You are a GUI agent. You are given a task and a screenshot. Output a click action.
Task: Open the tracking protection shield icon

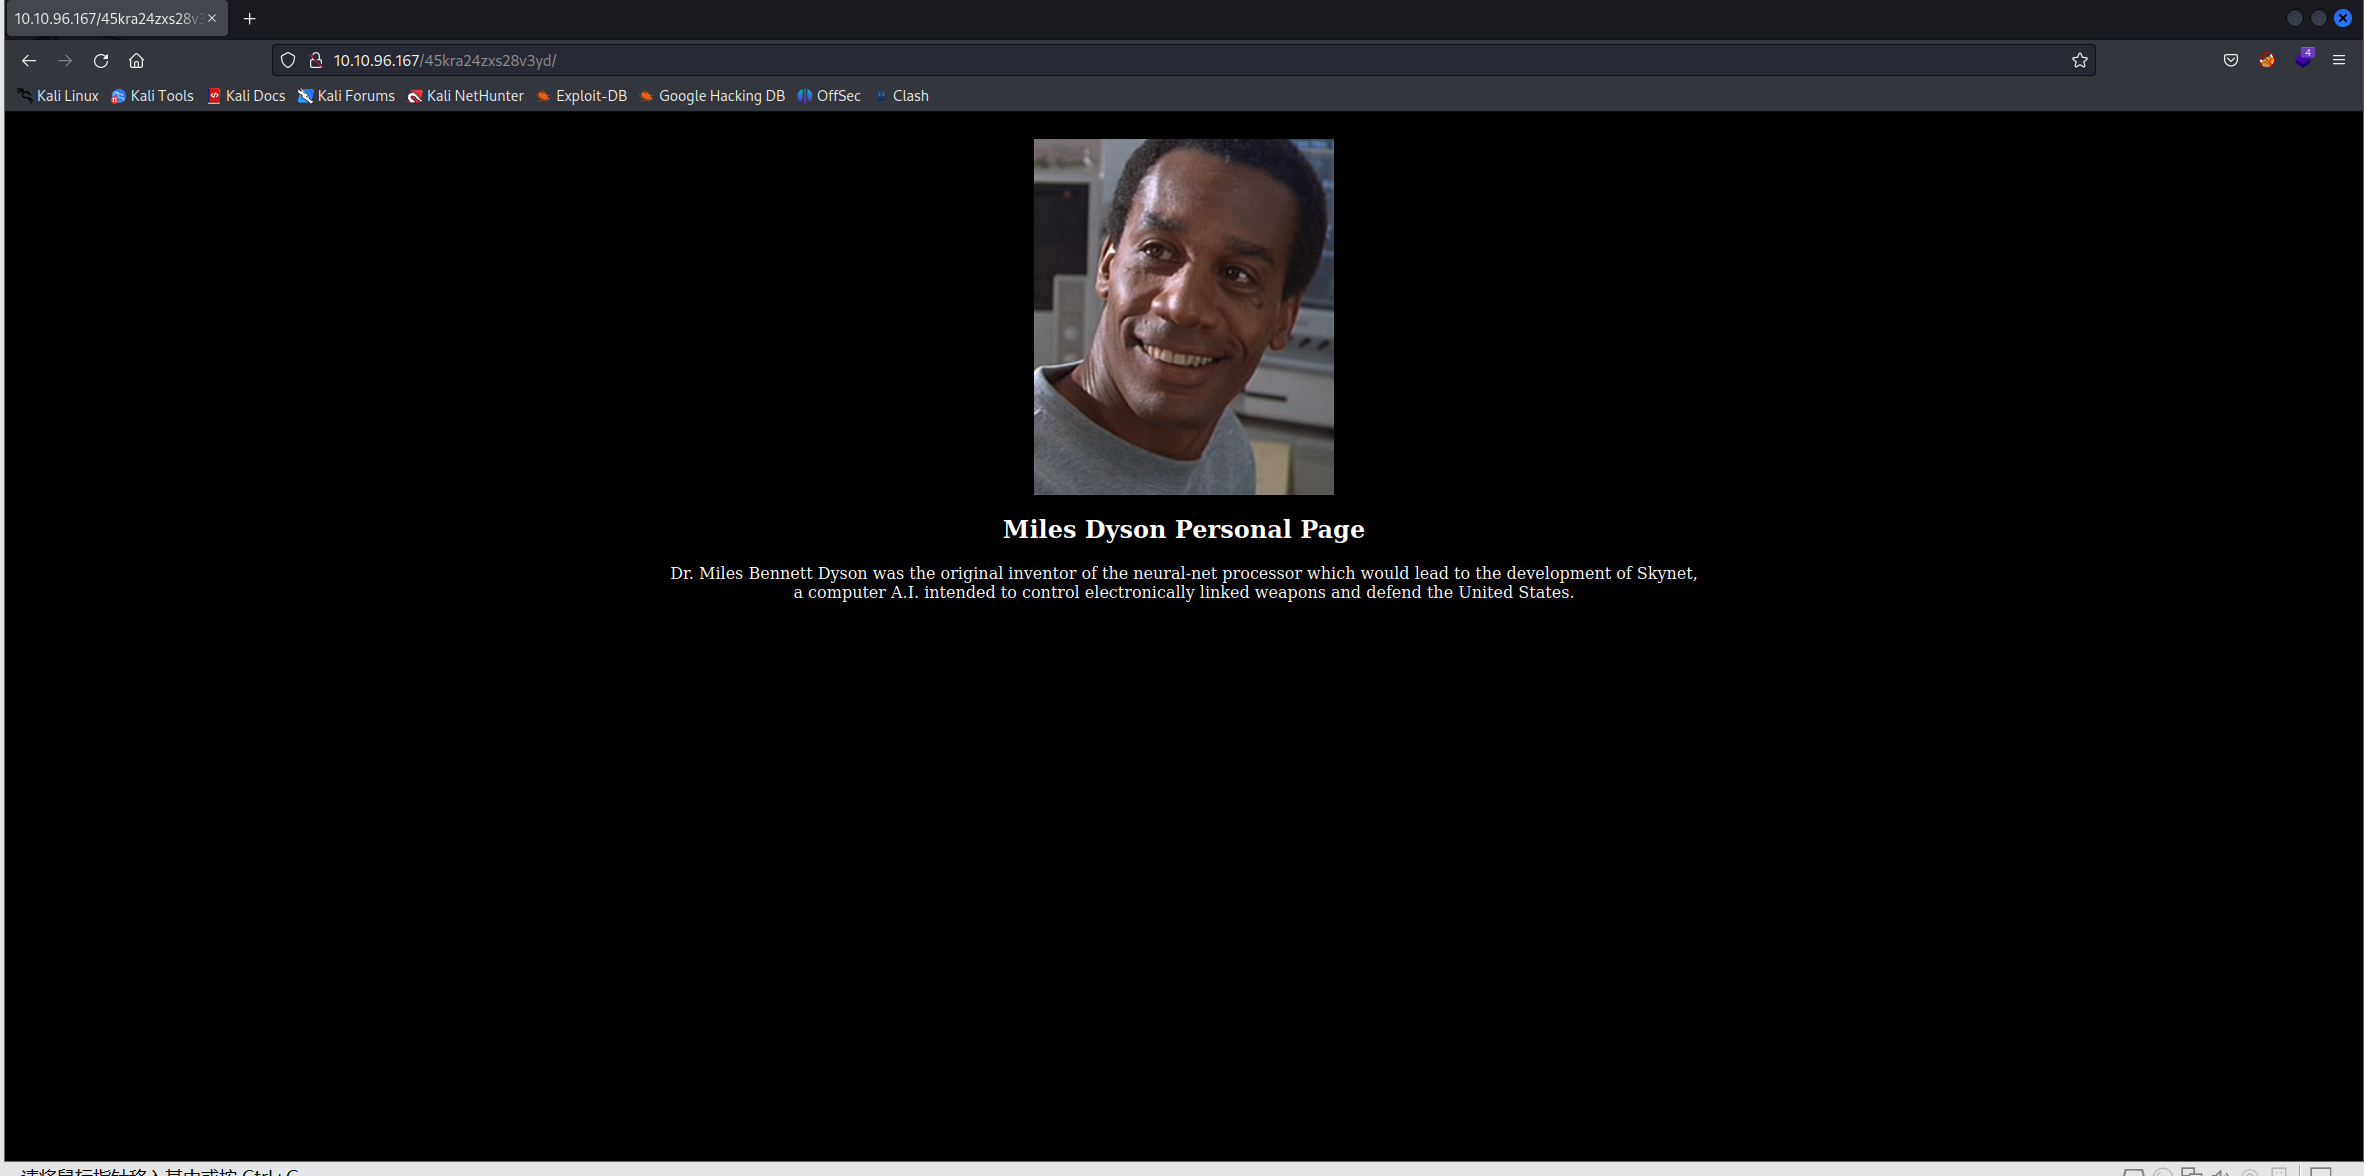pyautogui.click(x=288, y=61)
